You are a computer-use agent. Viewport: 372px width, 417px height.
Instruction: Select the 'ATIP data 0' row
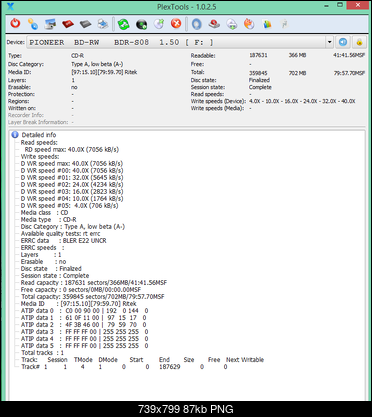coord(84,311)
